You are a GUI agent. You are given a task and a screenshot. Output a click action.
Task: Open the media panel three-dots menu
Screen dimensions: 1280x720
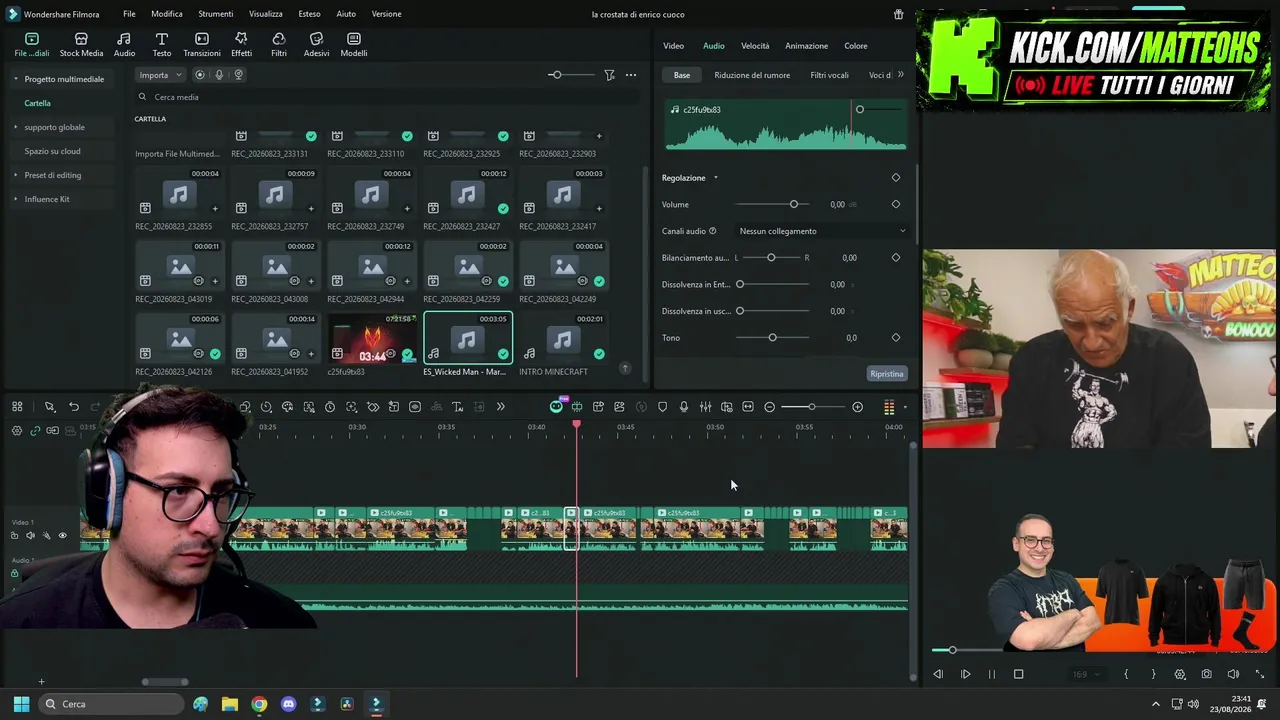point(631,75)
